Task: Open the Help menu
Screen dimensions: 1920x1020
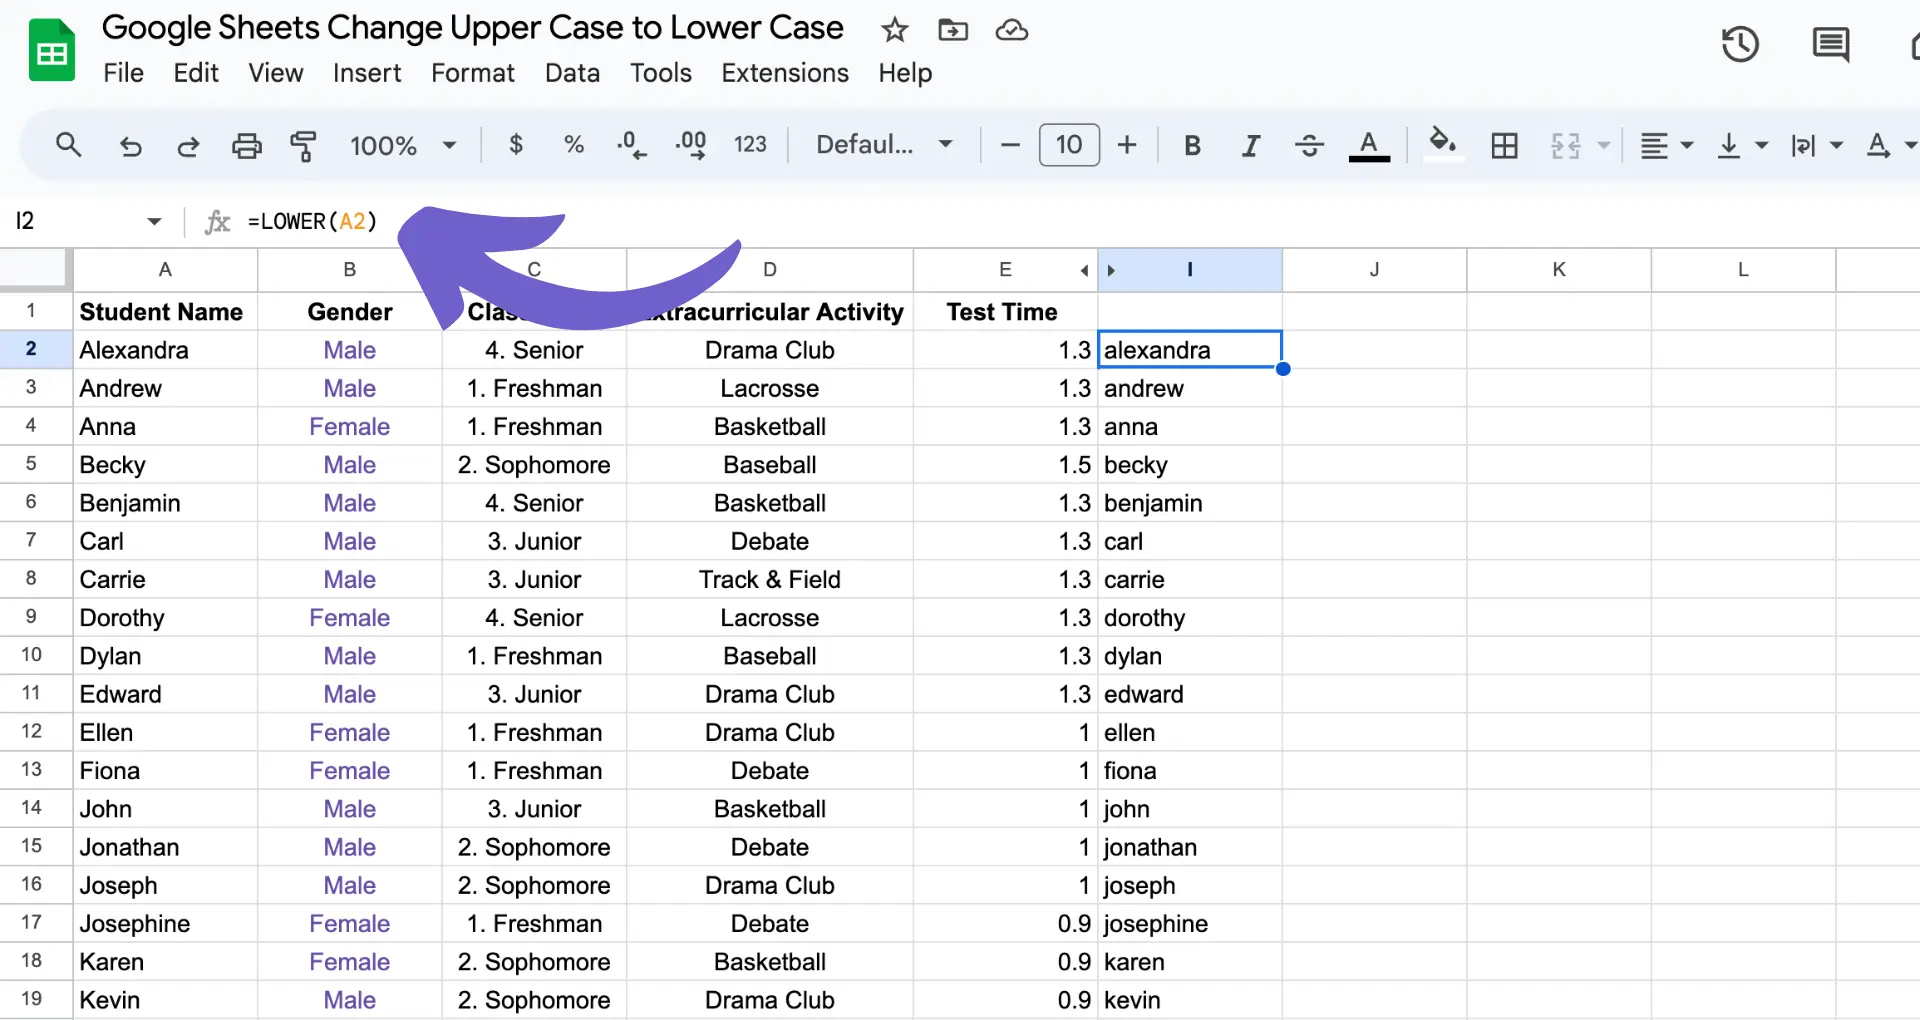Action: 905,73
